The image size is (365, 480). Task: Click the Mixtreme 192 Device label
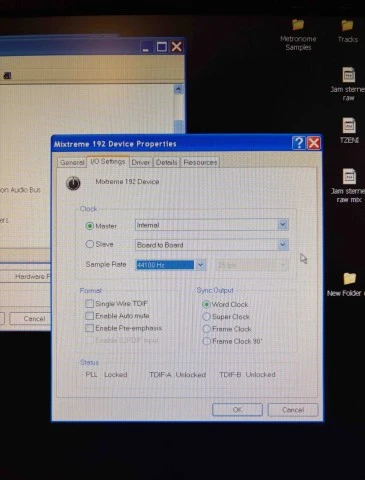click(127, 182)
